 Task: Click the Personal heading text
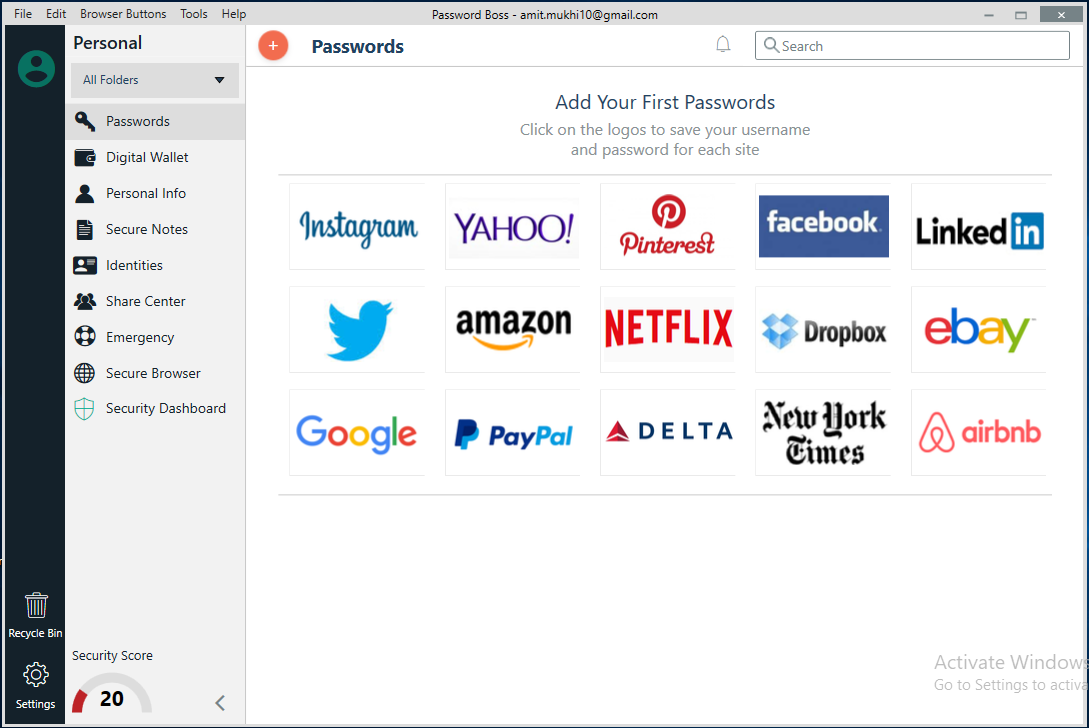tap(108, 43)
